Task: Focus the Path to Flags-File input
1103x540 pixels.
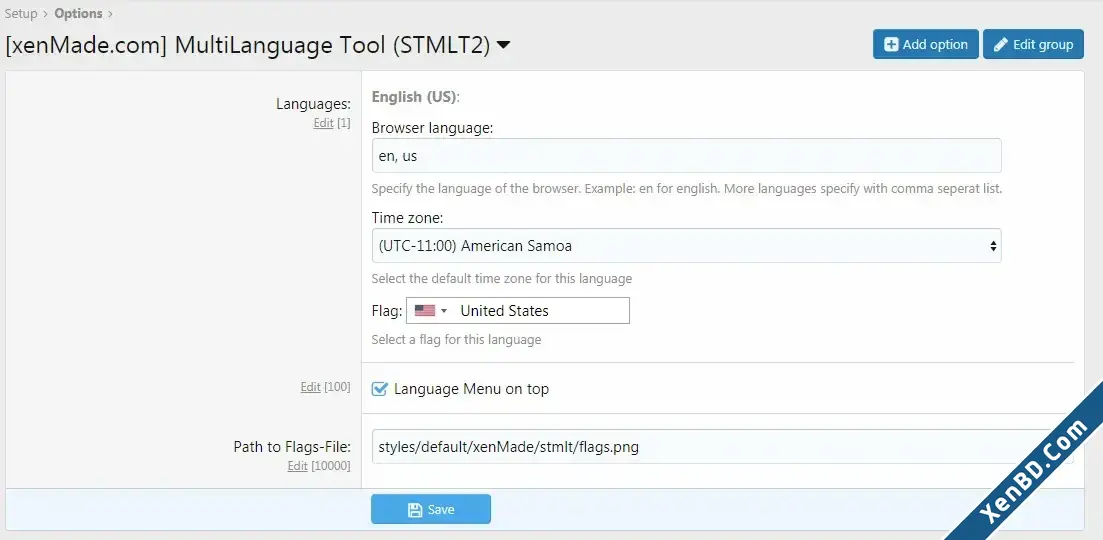Action: [722, 446]
